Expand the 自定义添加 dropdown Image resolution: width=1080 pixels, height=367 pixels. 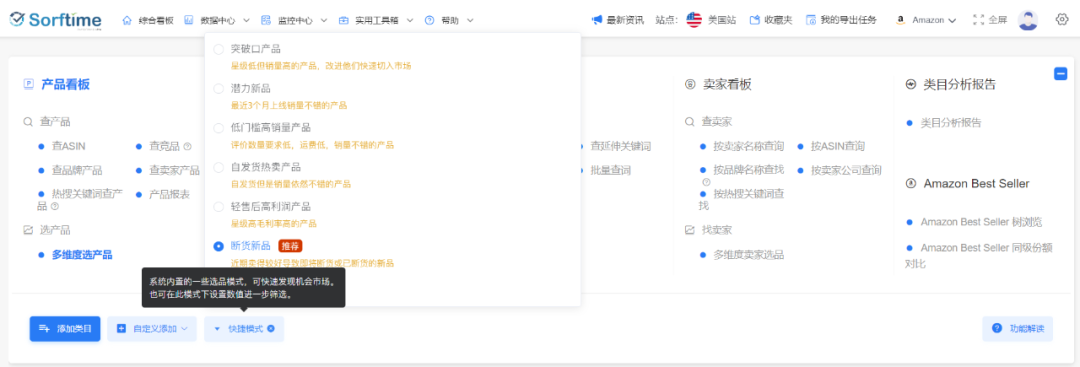click(152, 329)
